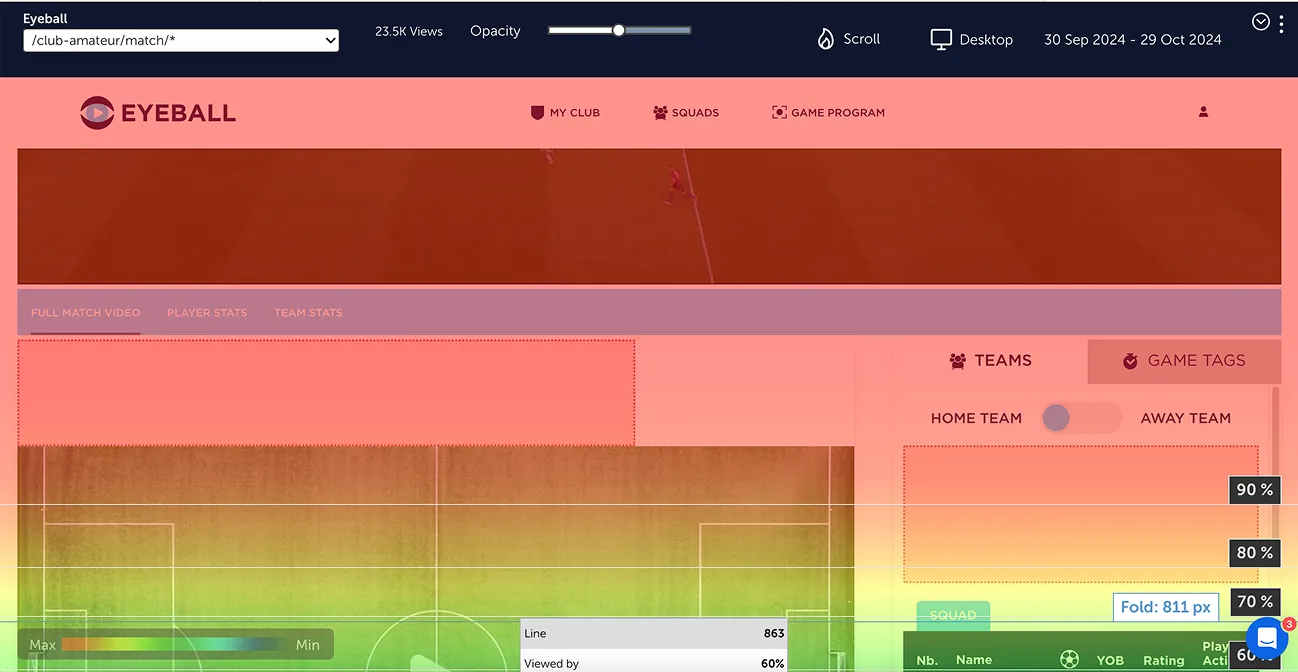
Task: Adjust the Opacity slider handle
Action: (x=619, y=30)
